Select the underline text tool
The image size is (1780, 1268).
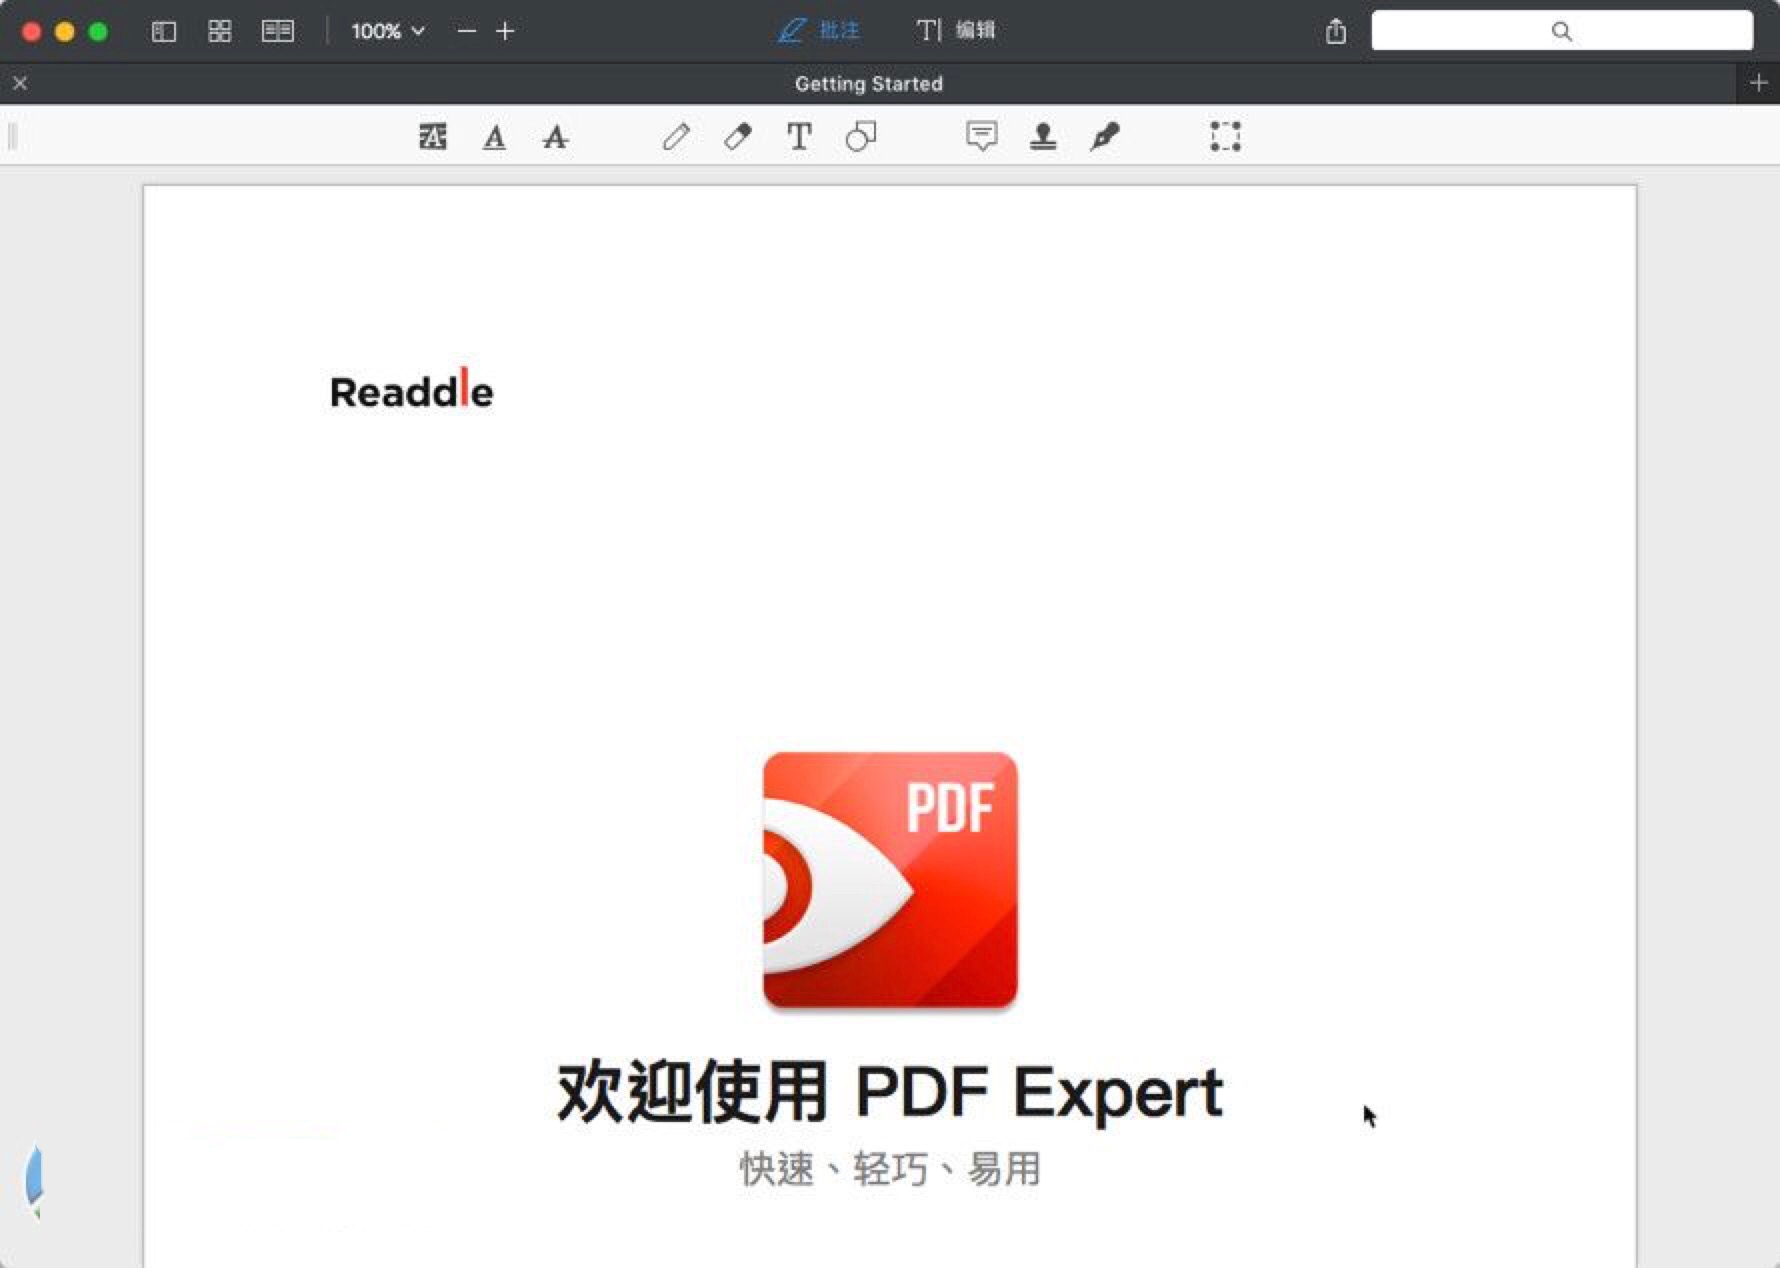494,136
